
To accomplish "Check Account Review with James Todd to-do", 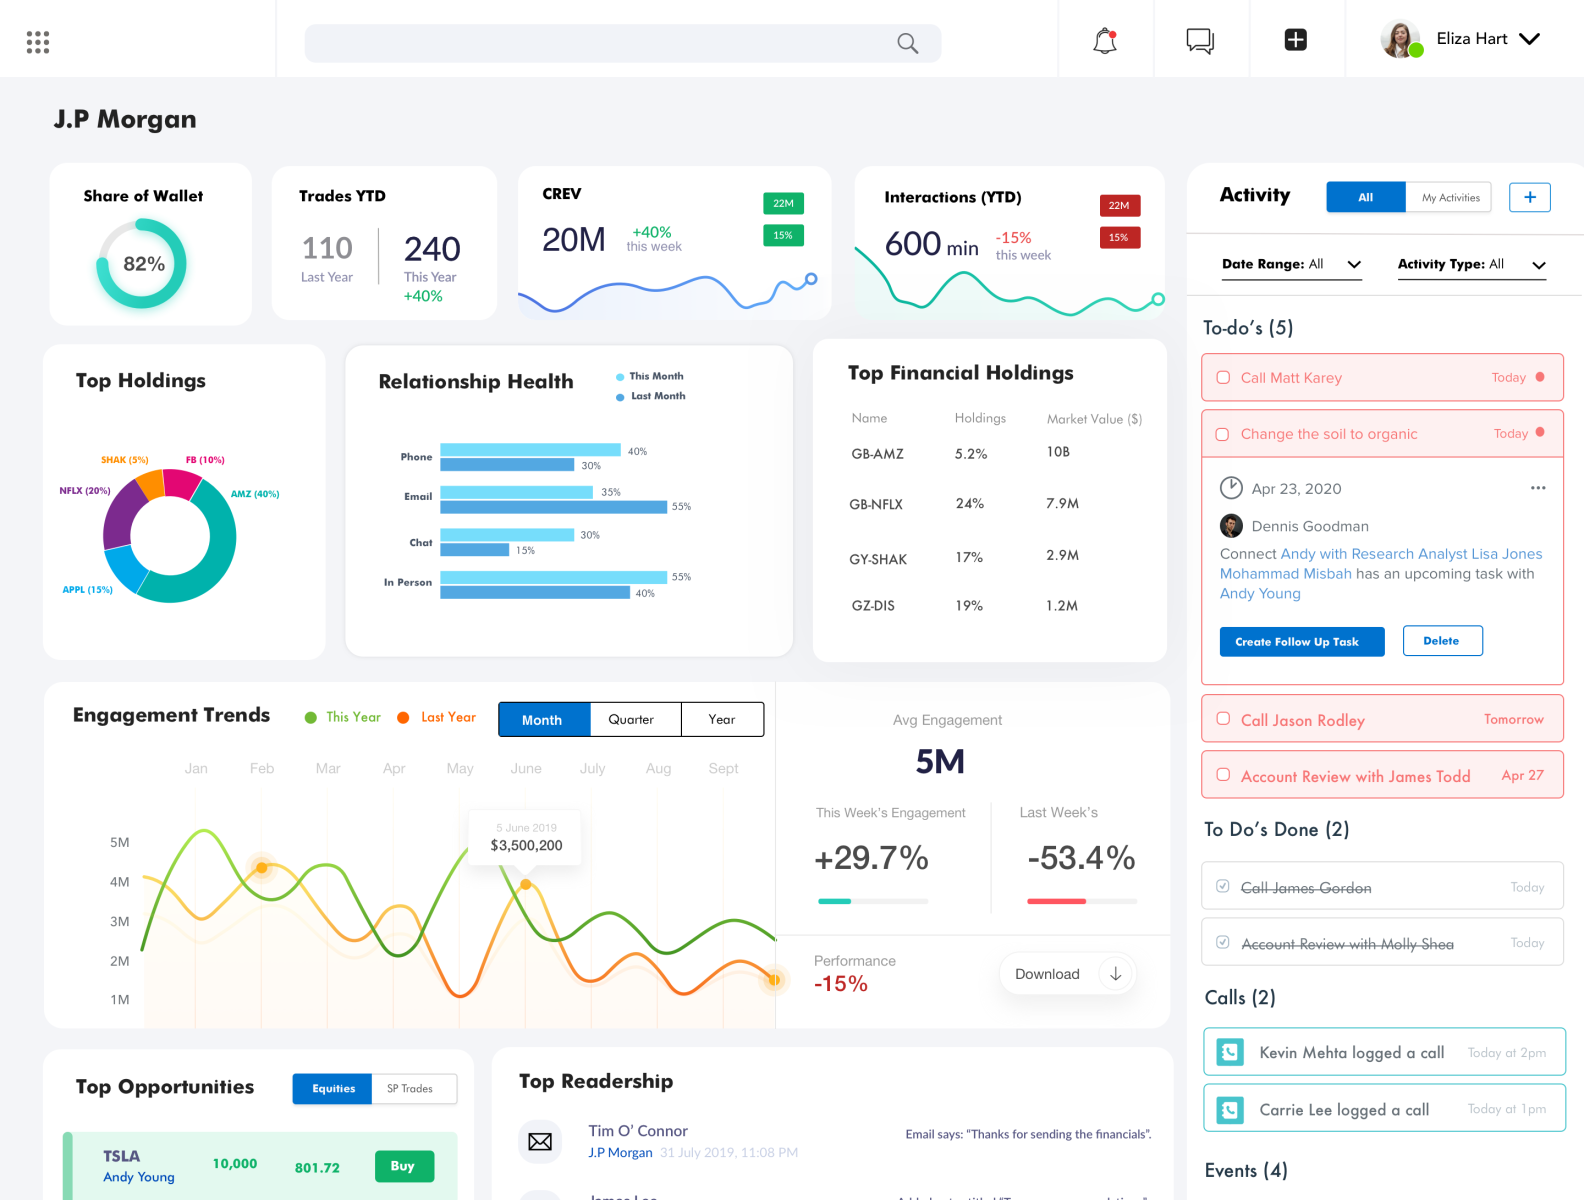I will (1222, 775).
